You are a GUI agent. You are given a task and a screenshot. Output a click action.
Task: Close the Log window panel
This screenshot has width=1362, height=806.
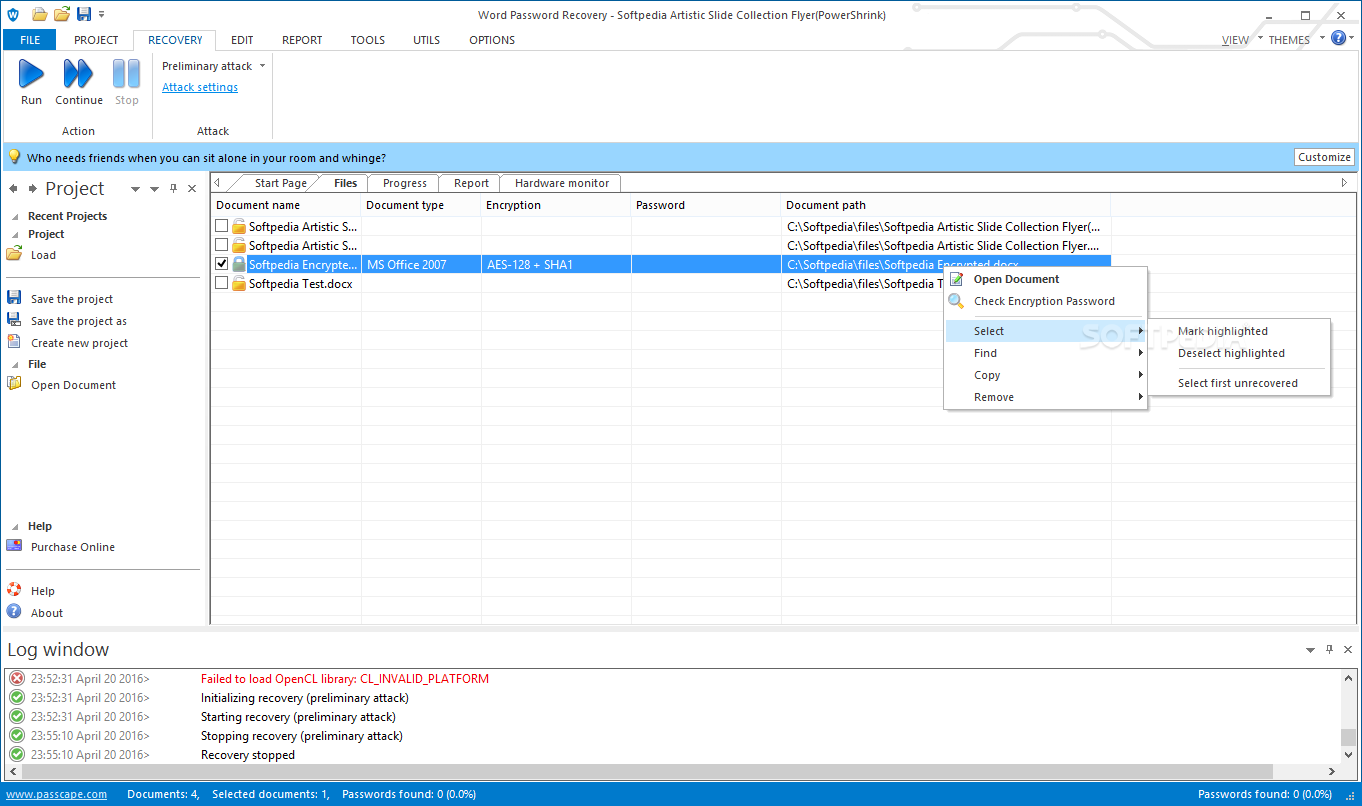click(x=1348, y=650)
